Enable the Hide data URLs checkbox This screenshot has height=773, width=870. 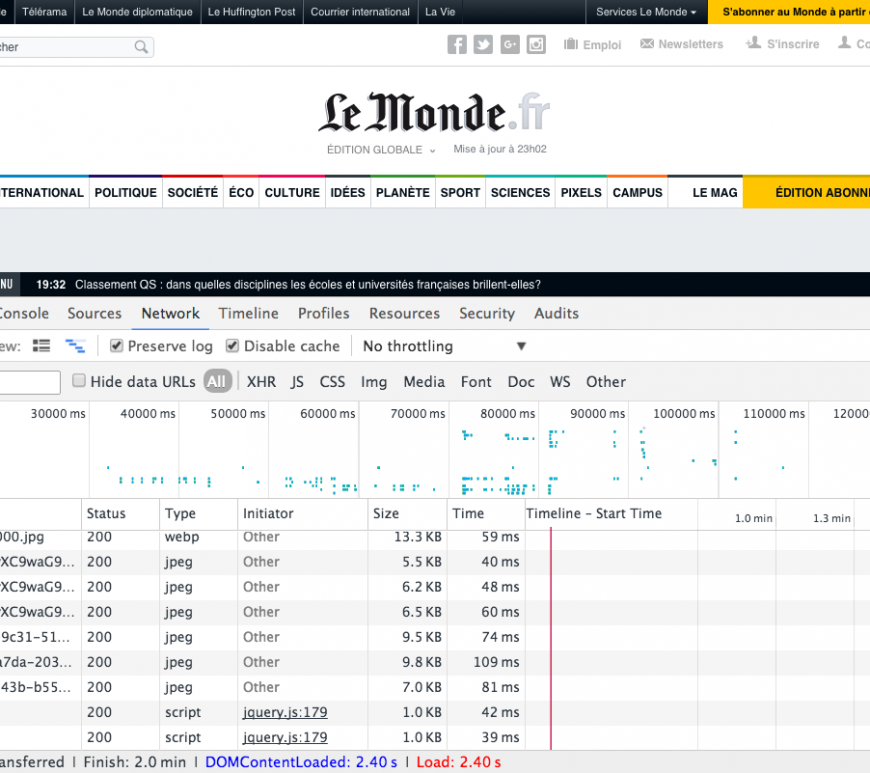[79, 381]
